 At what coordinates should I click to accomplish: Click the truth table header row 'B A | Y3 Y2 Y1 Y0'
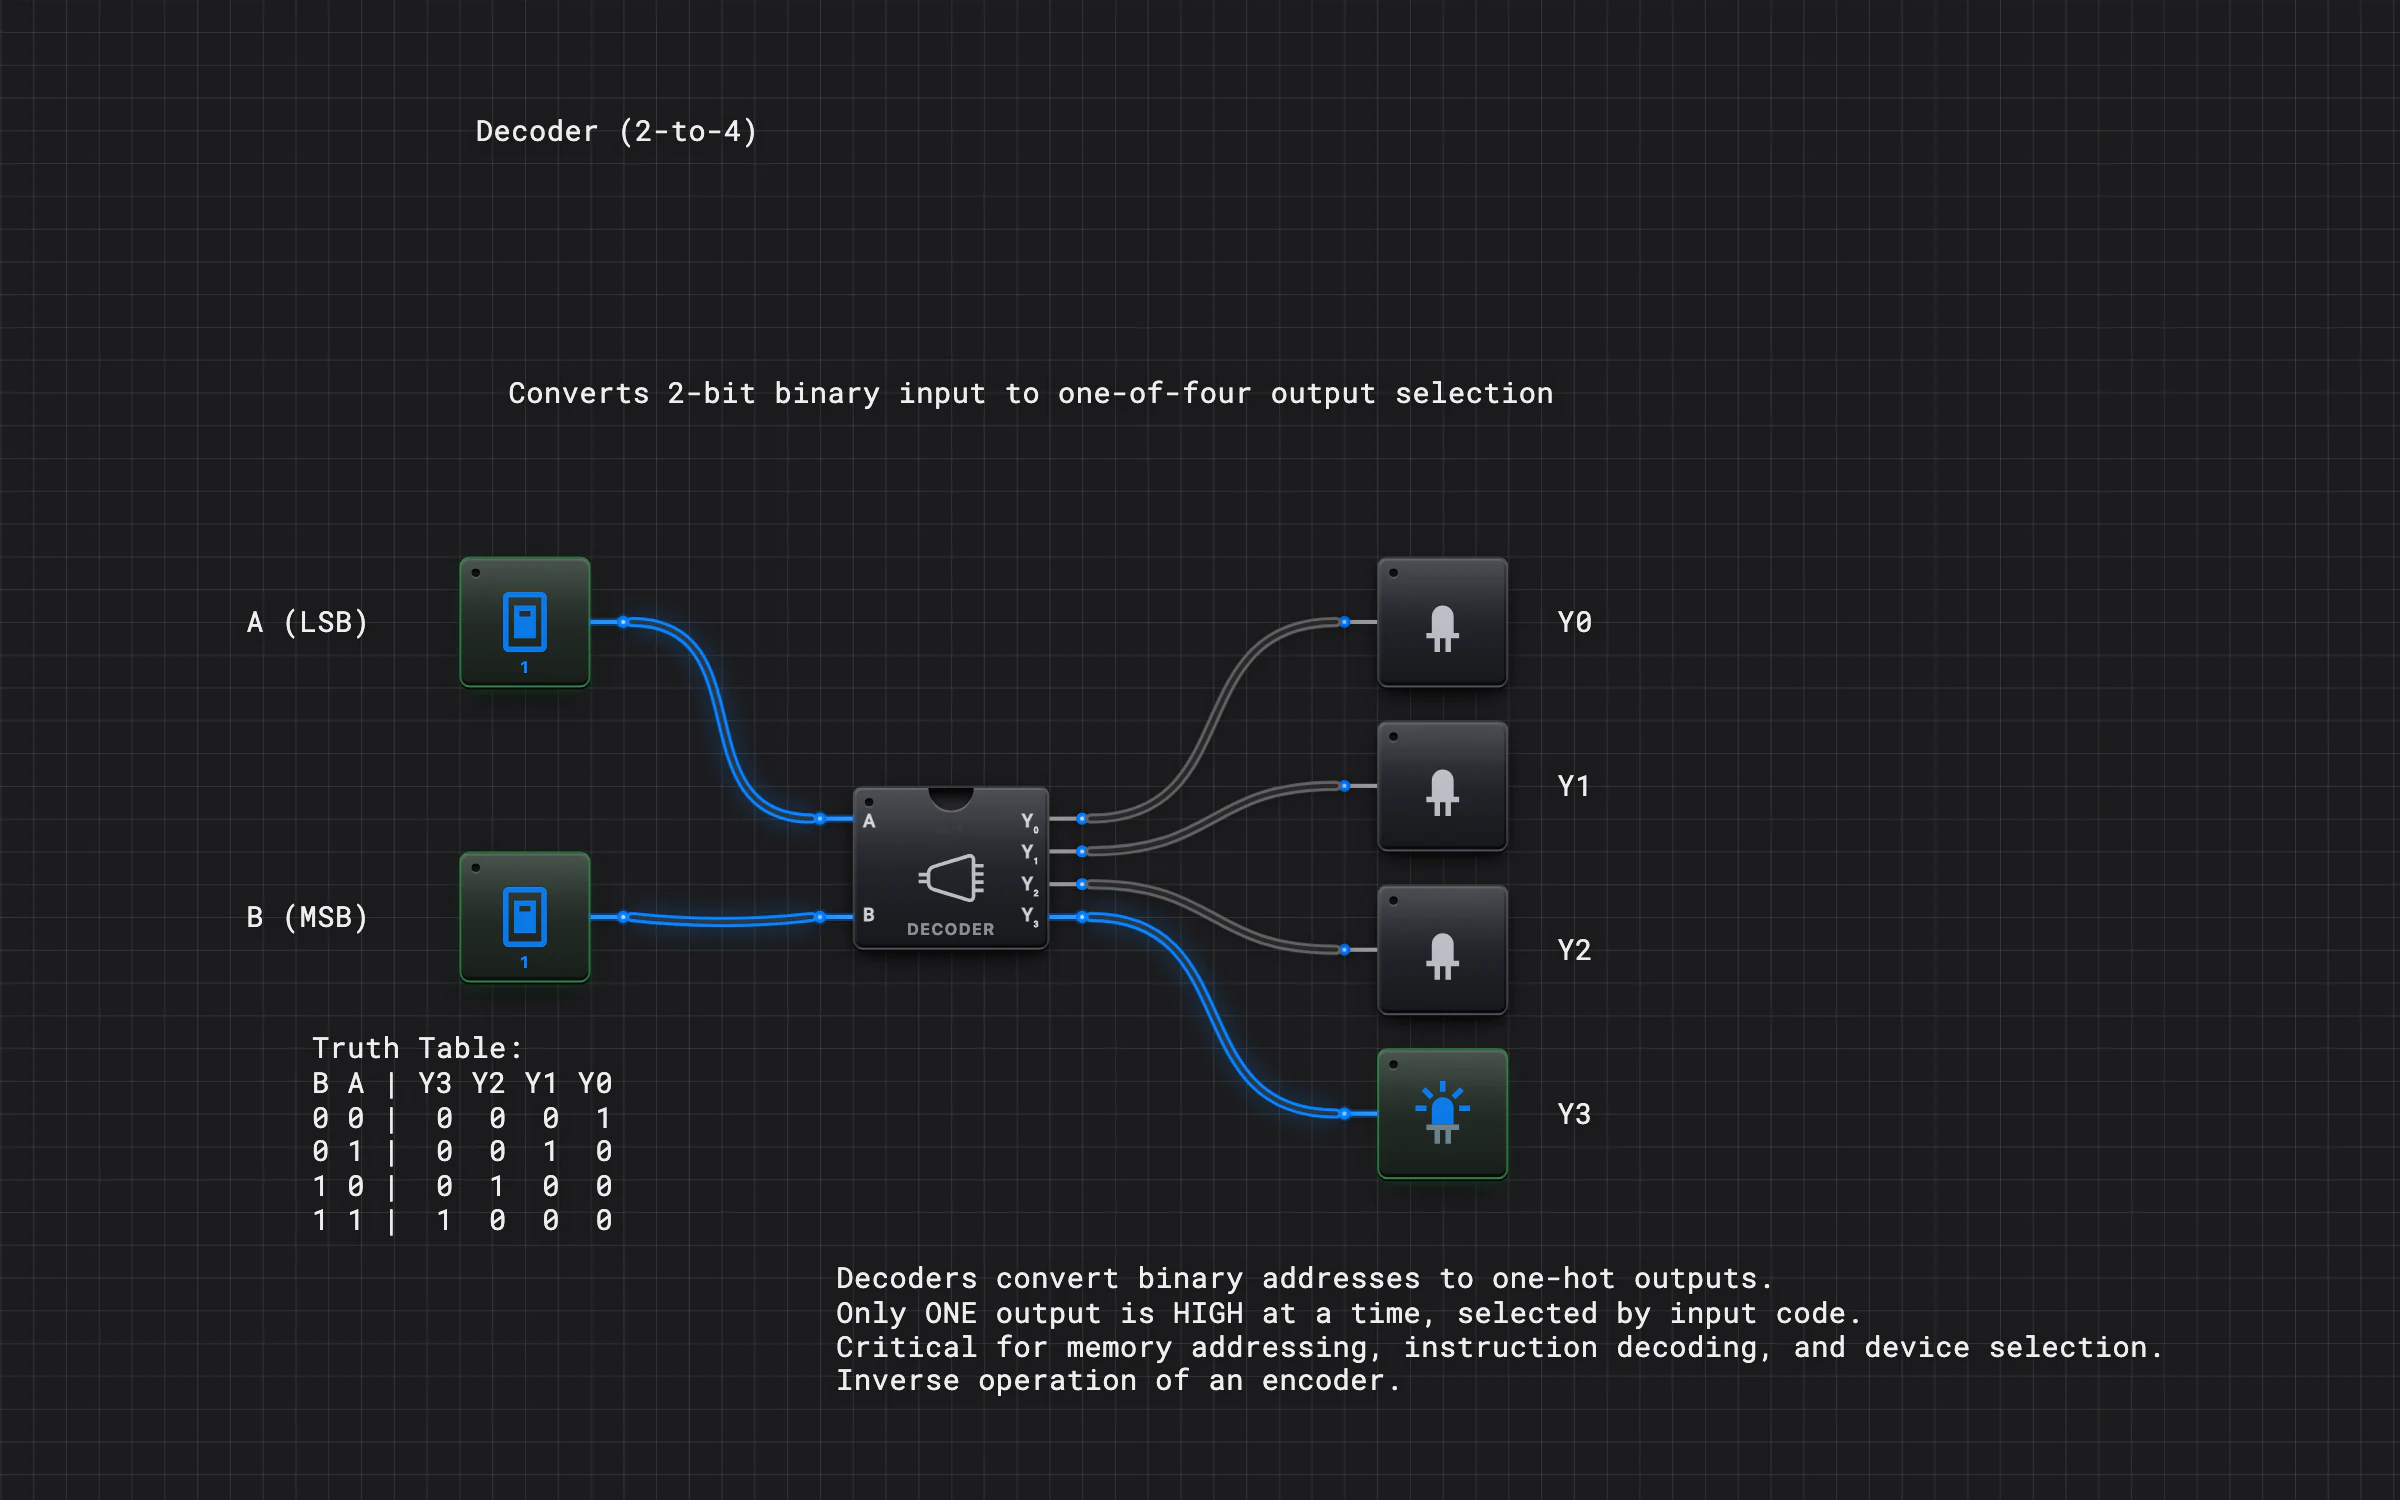pyautogui.click(x=462, y=1084)
